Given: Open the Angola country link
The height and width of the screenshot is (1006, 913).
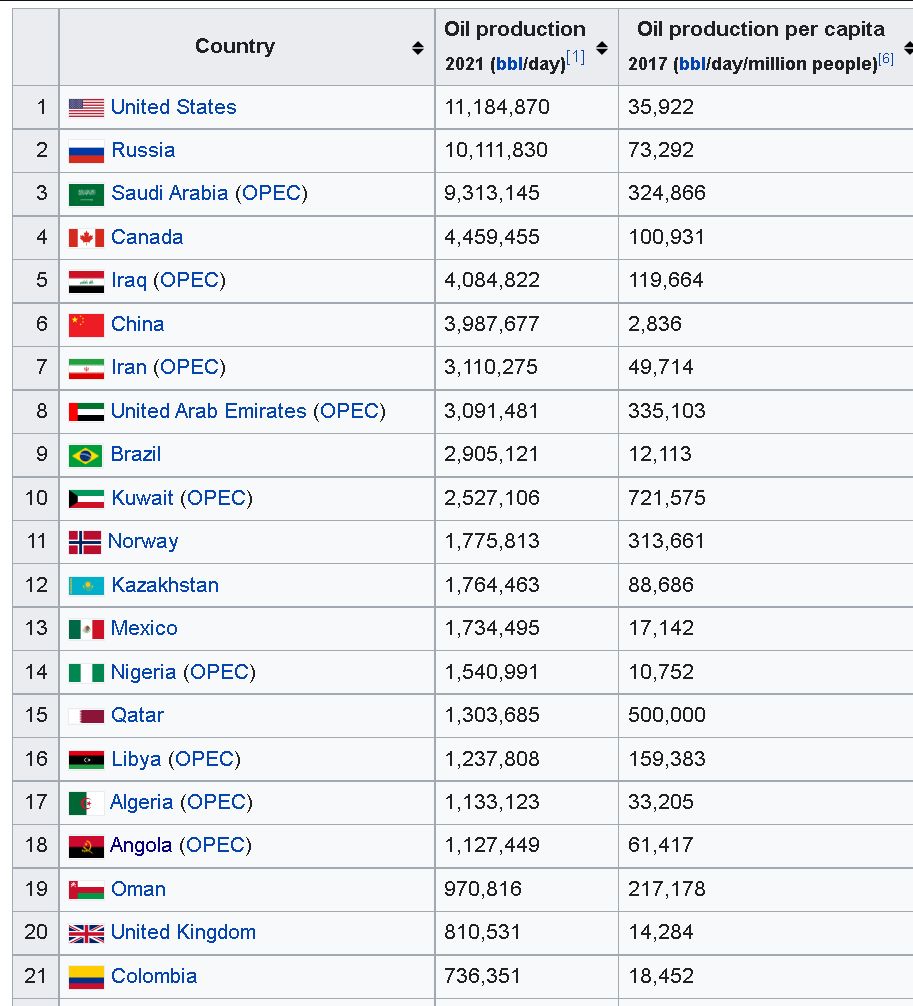Looking at the screenshot, I should (x=141, y=845).
